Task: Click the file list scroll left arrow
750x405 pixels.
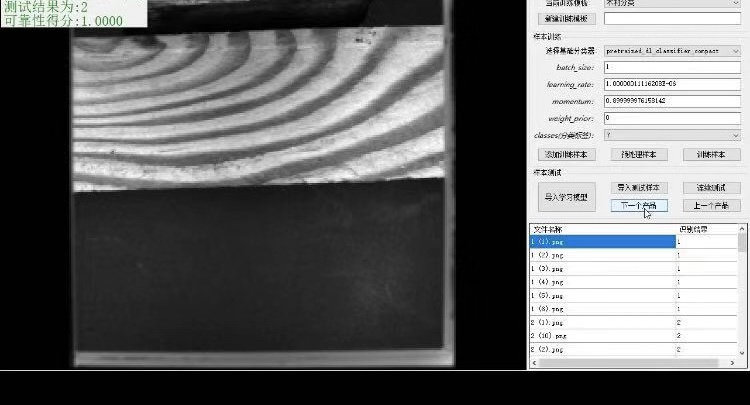Action: click(x=534, y=363)
